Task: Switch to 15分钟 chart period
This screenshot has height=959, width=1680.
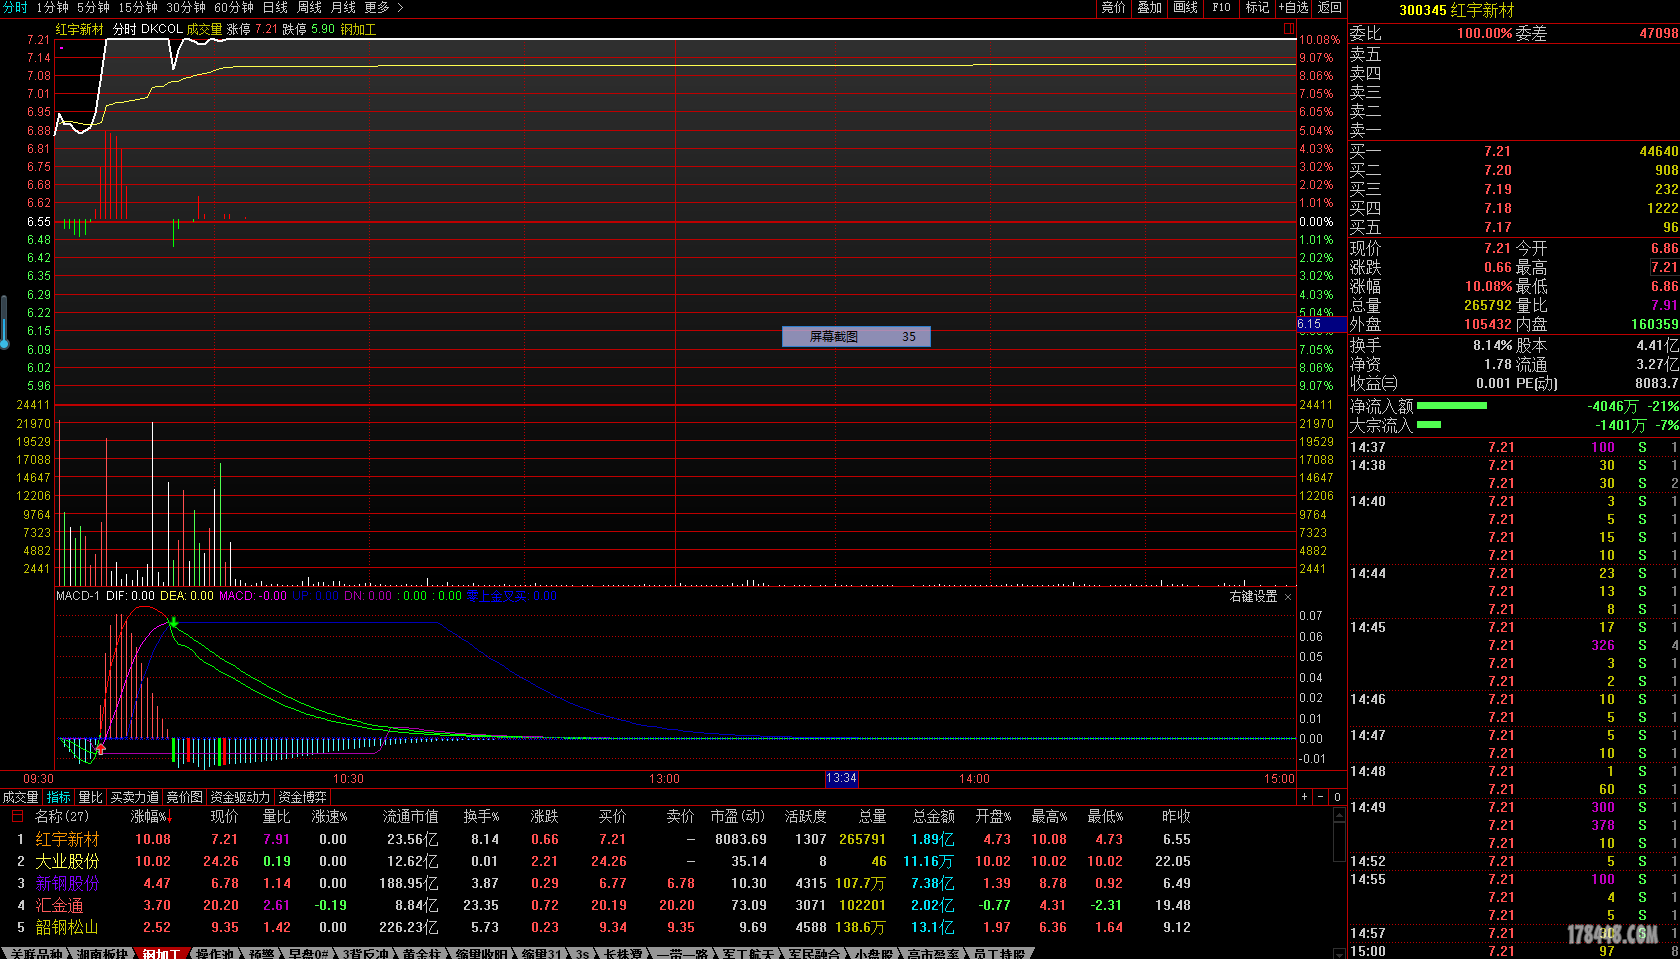Action: click(x=138, y=7)
